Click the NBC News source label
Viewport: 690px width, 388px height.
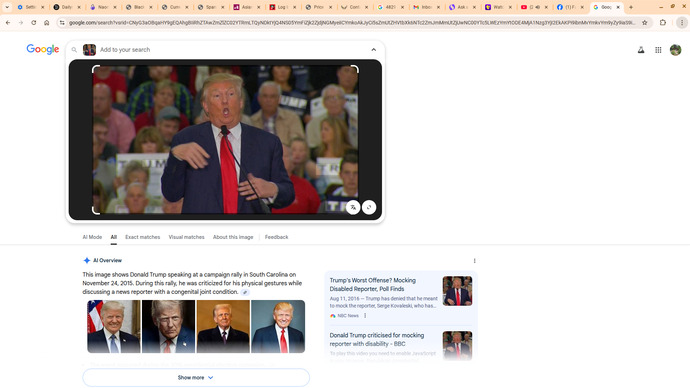(344, 315)
